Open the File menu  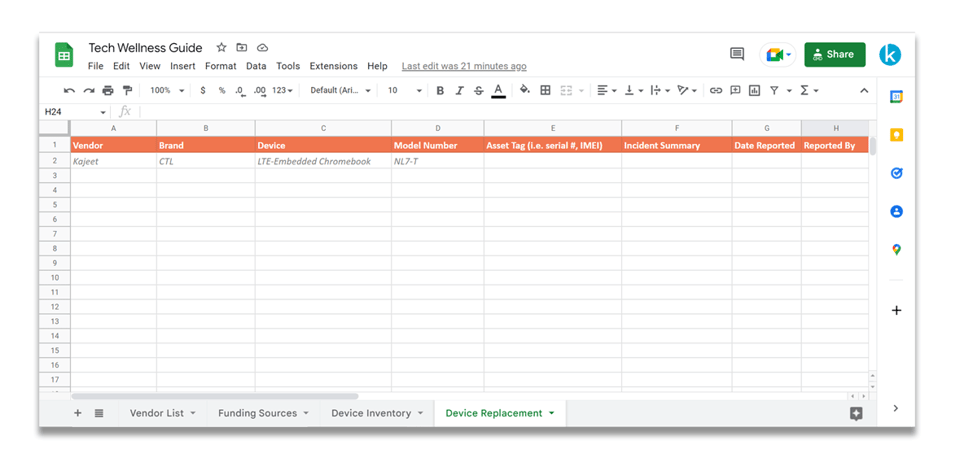click(96, 66)
